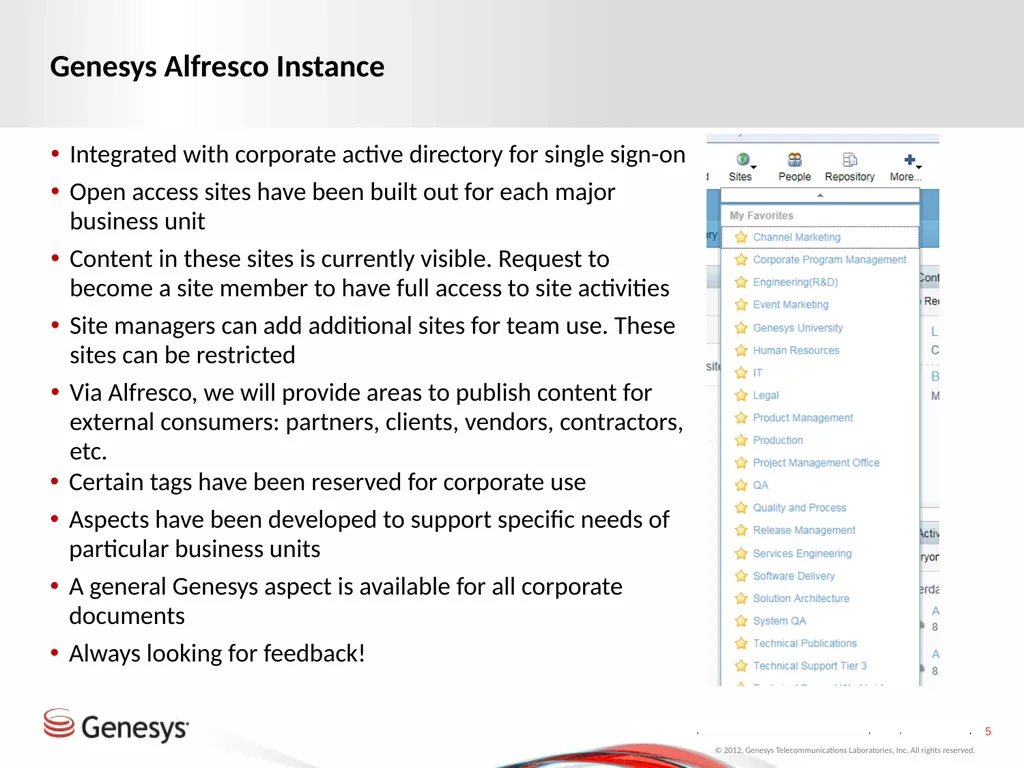1024x768 pixels.
Task: Collapse the Sites dropdown using up arrow
Action: pyautogui.click(x=820, y=195)
